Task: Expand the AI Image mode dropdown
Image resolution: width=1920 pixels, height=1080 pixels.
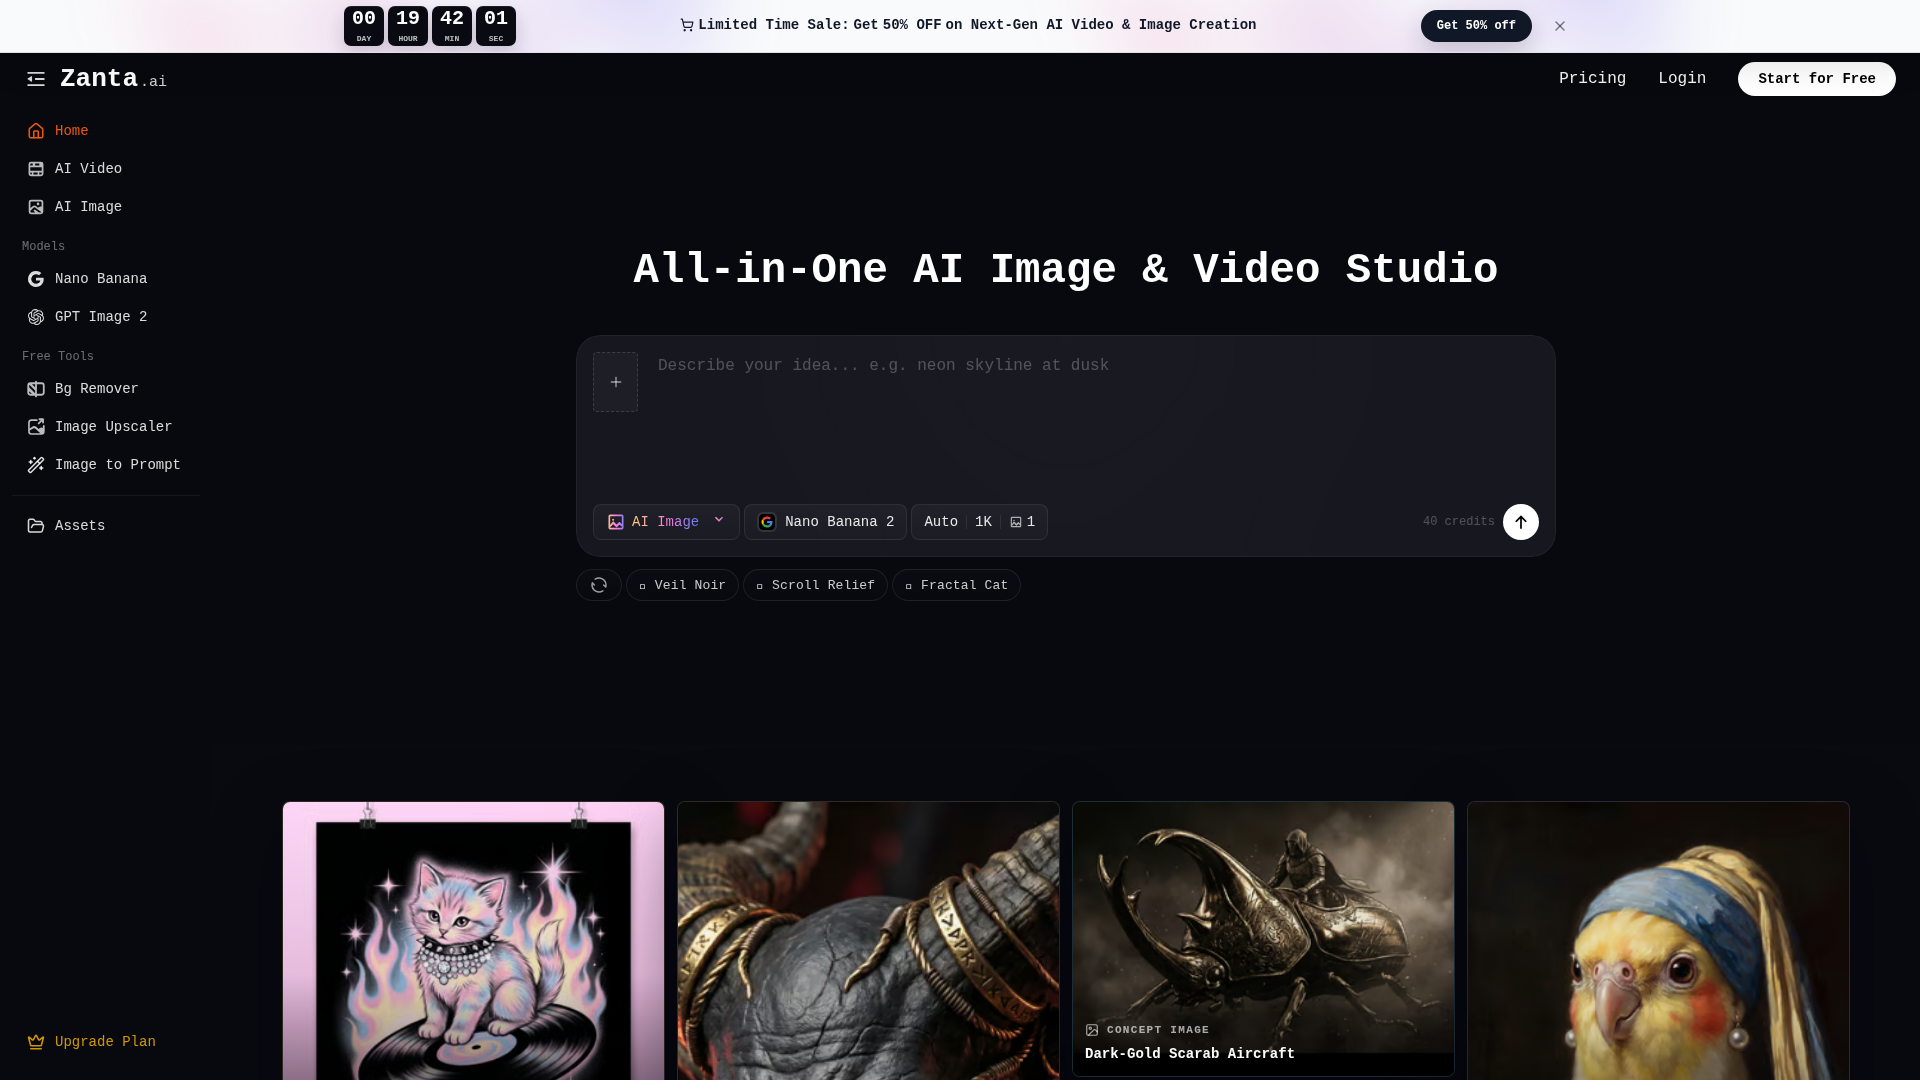Action: coord(666,522)
